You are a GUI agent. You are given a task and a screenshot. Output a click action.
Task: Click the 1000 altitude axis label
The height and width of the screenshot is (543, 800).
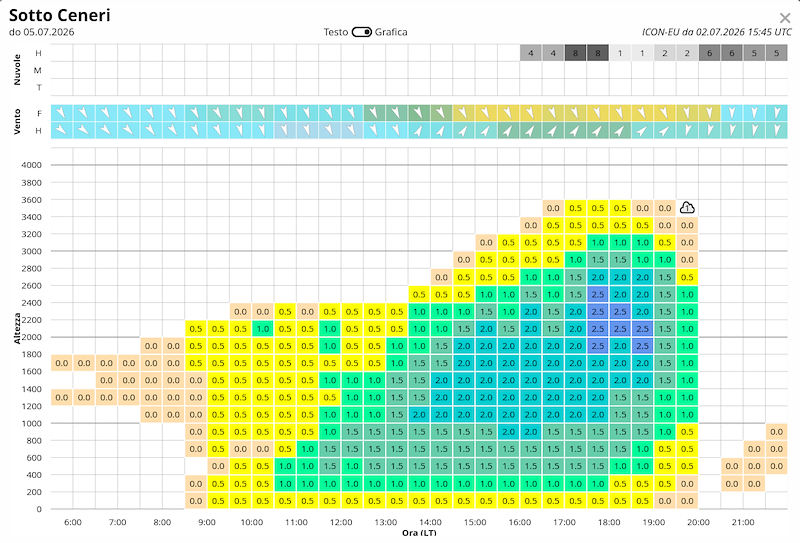[x=32, y=423]
